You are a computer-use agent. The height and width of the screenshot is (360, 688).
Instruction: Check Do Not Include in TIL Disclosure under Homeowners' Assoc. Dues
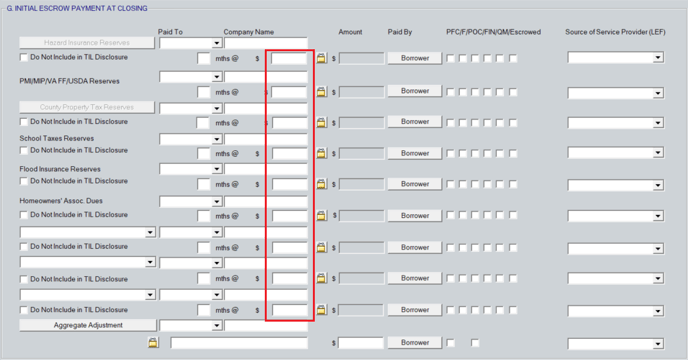pyautogui.click(x=24, y=215)
